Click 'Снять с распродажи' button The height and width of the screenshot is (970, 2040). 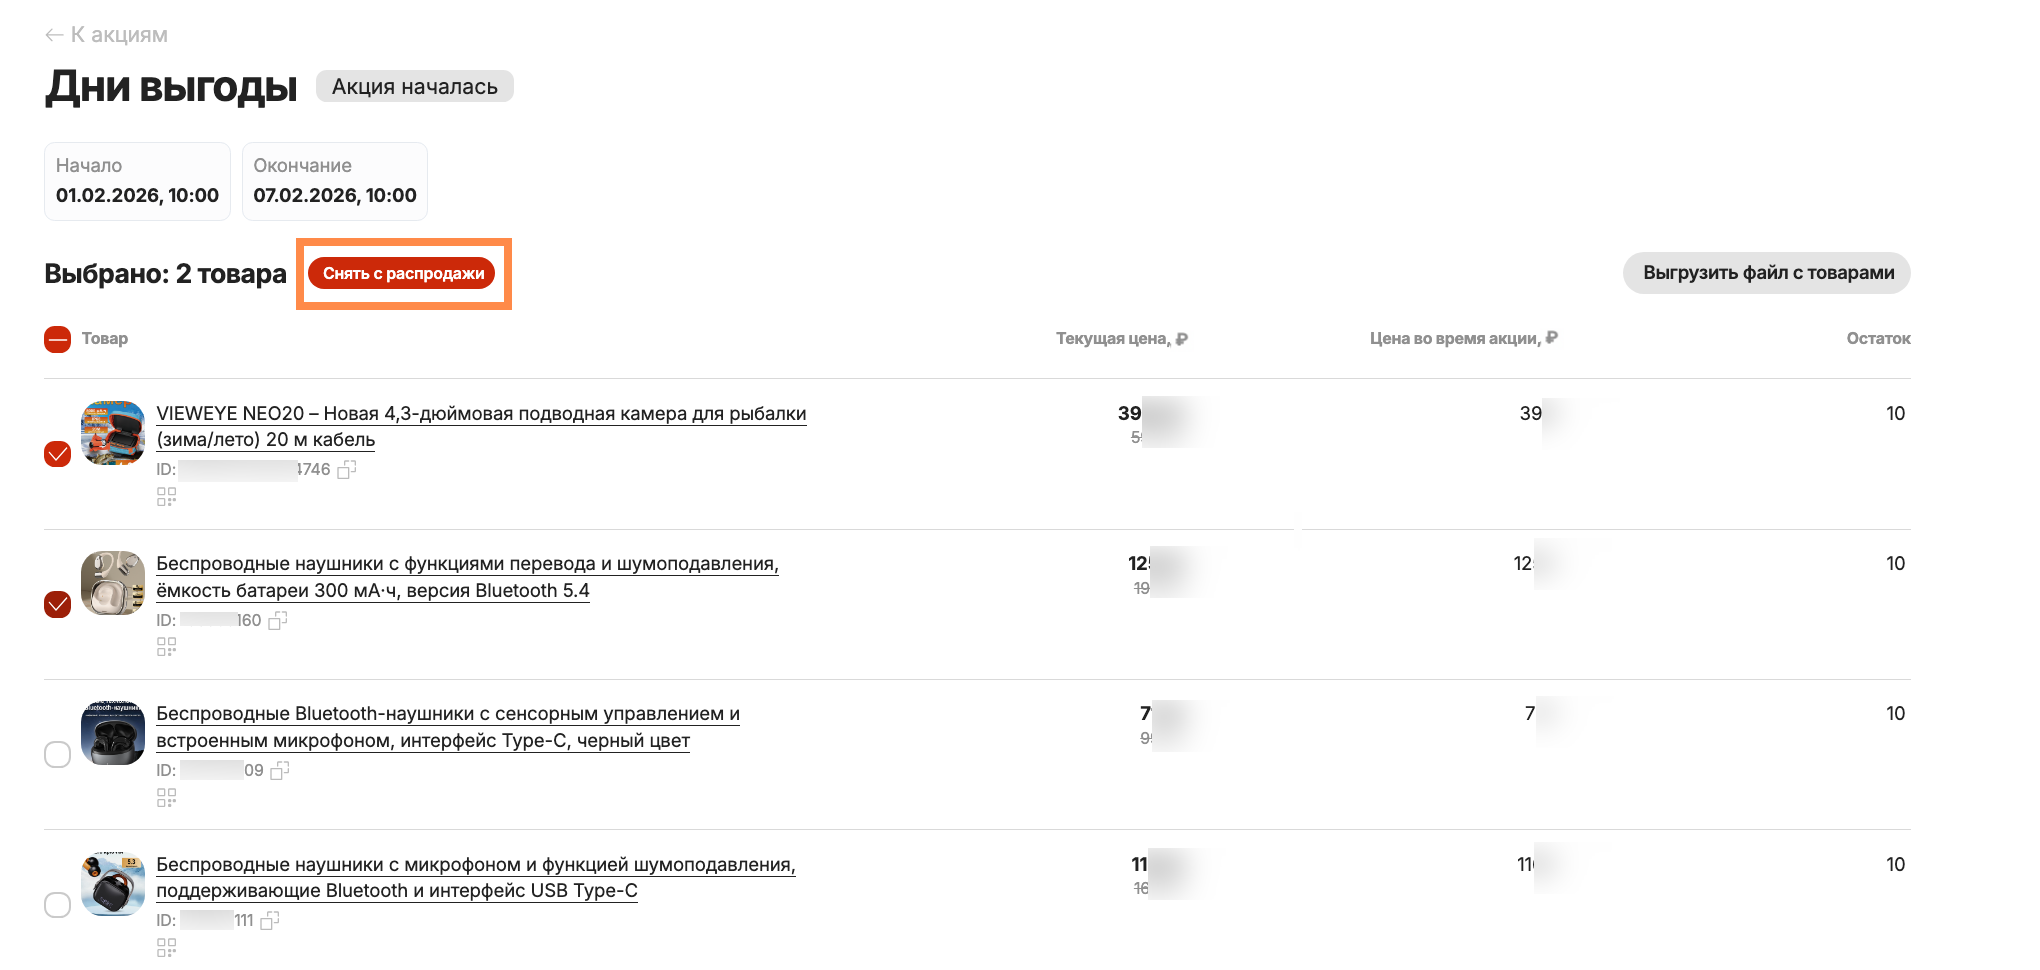pyautogui.click(x=402, y=273)
